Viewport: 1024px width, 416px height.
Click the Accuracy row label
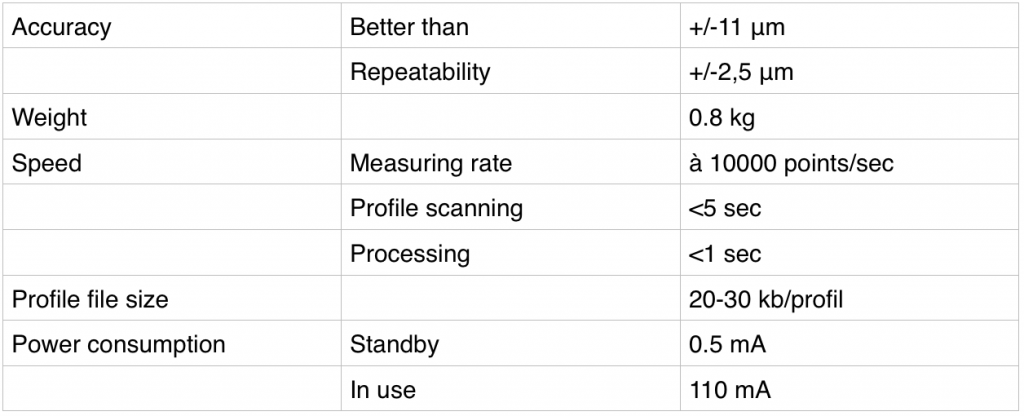(x=61, y=28)
